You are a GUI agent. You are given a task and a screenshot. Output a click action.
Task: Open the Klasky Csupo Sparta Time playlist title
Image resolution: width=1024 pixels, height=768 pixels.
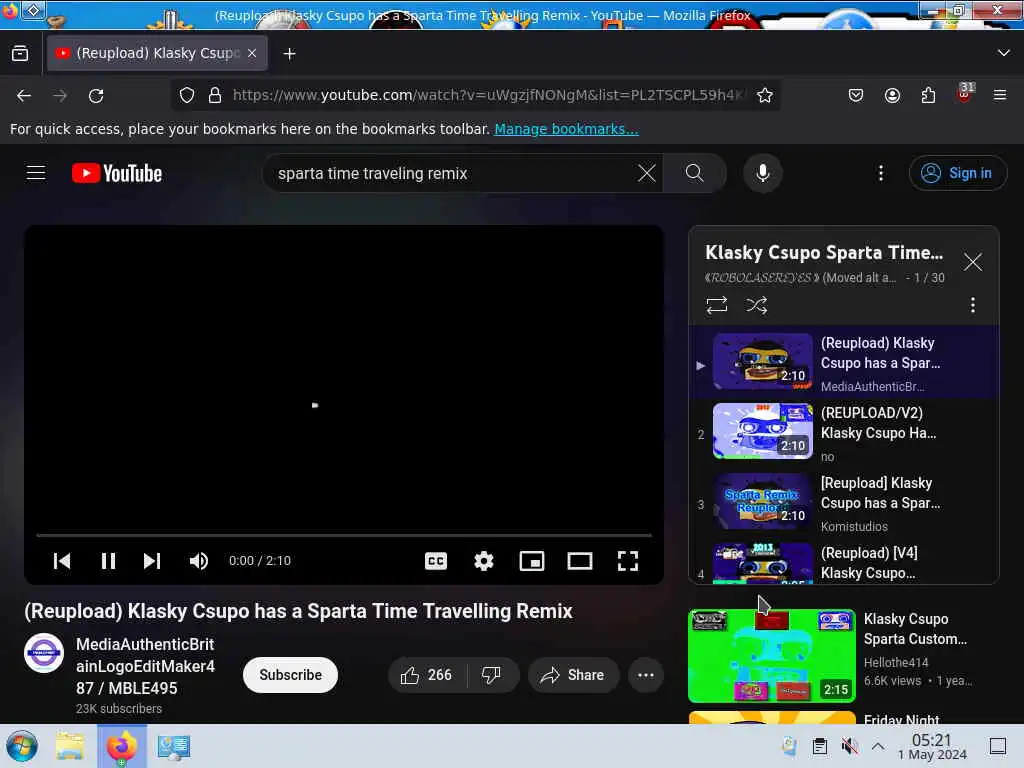point(824,253)
